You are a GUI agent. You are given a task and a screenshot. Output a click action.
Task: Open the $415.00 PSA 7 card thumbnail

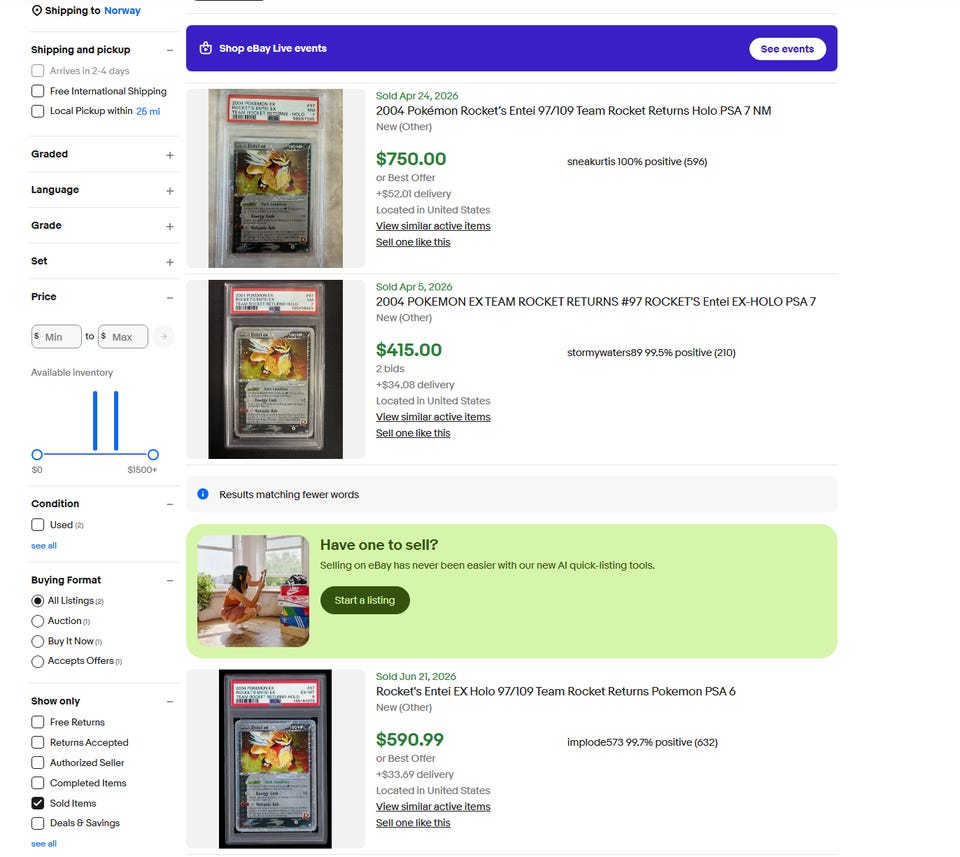click(x=276, y=369)
